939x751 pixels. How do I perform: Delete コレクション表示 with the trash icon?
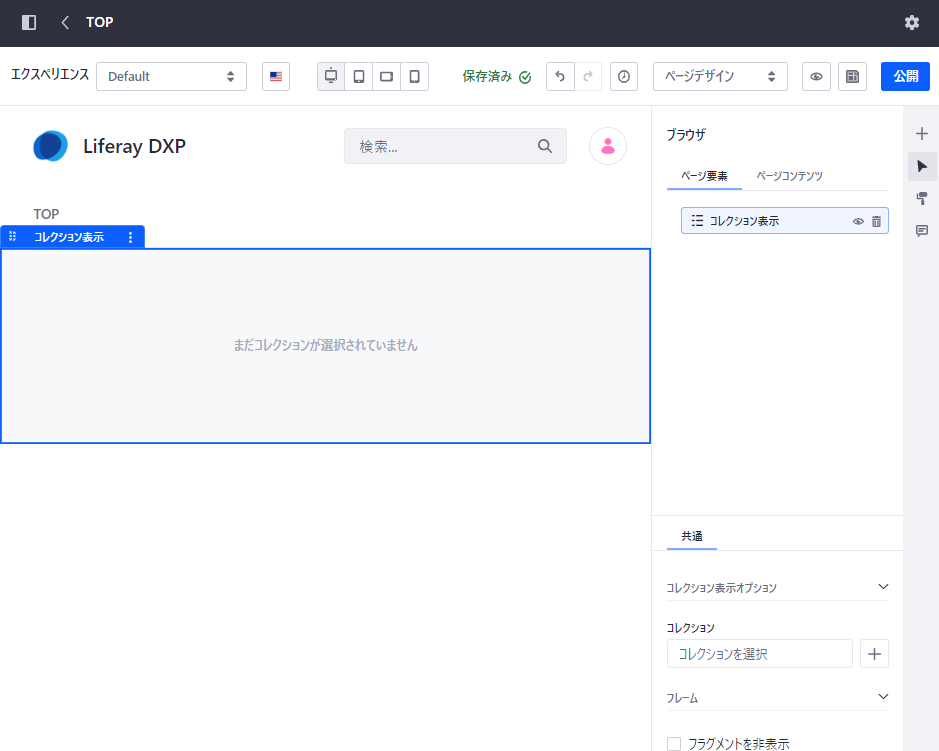pos(876,221)
